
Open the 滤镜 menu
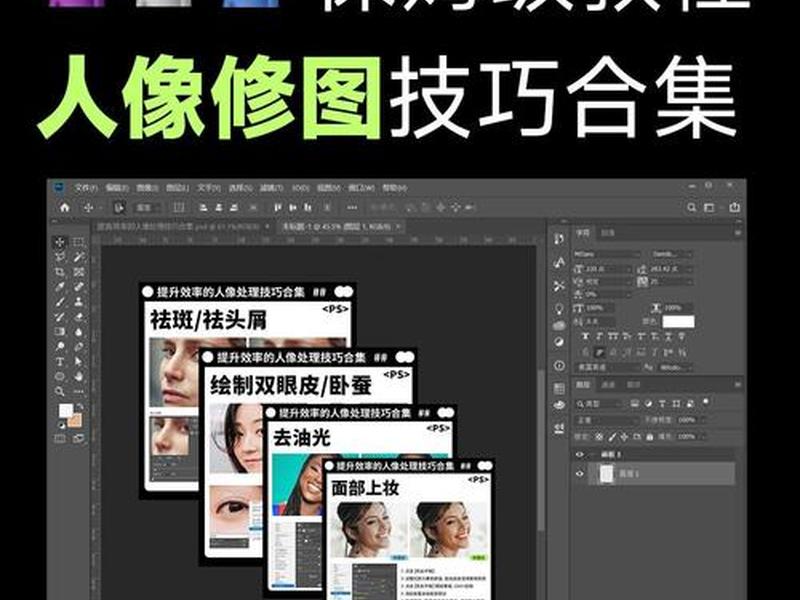tap(271, 188)
